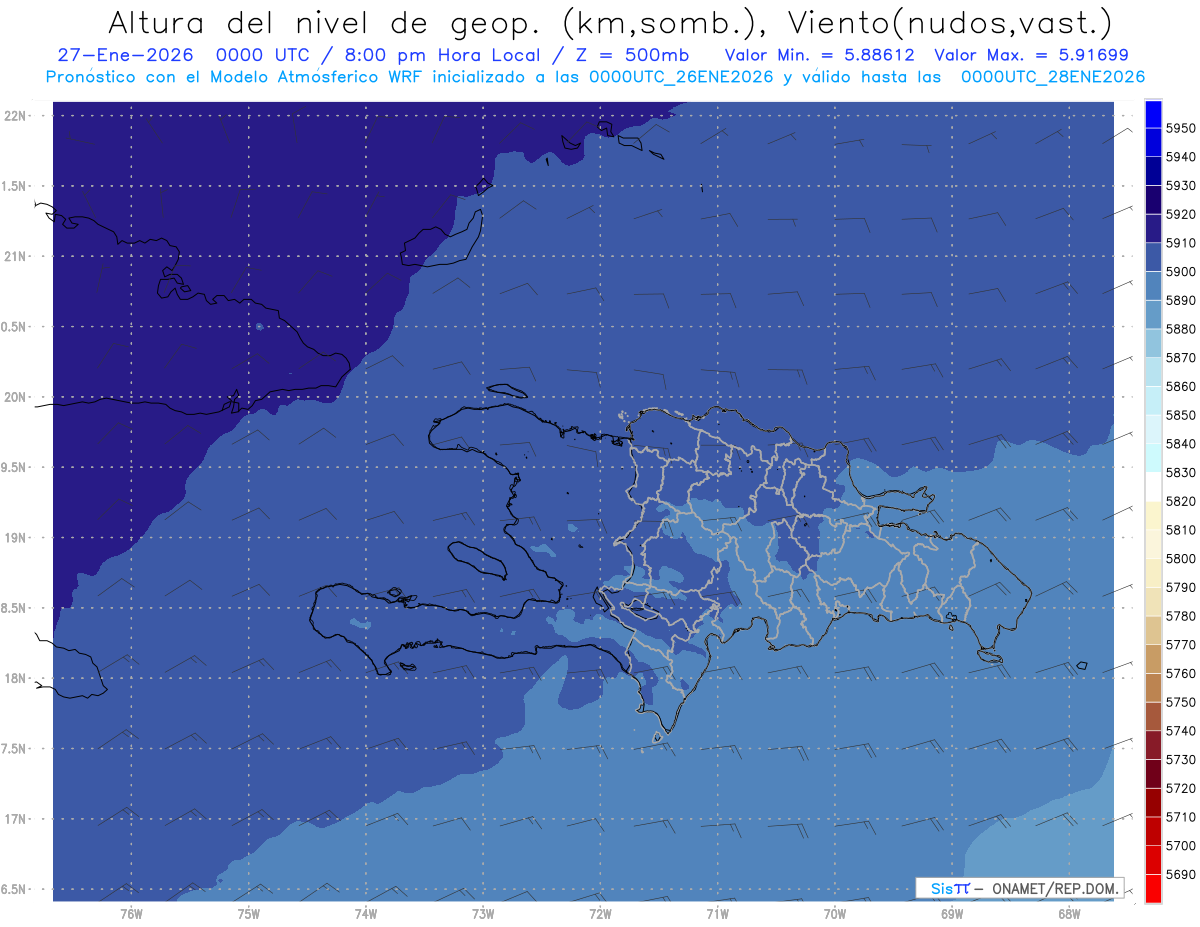
Task: Click the 5950 color bar label
Action: (1180, 128)
